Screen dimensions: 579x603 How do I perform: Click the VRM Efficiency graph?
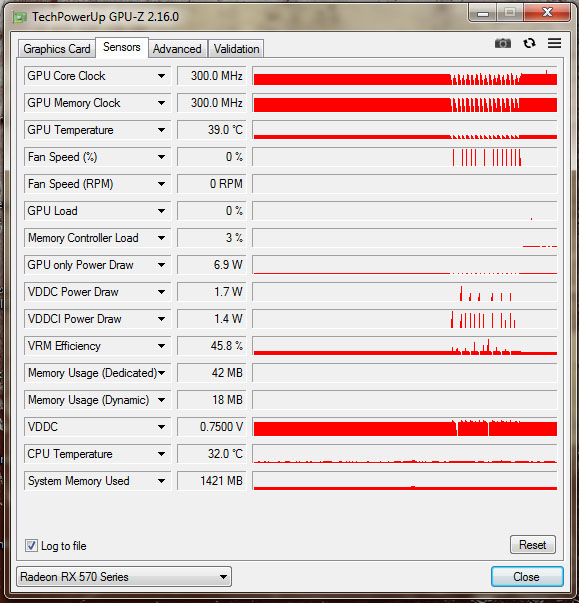tap(405, 346)
